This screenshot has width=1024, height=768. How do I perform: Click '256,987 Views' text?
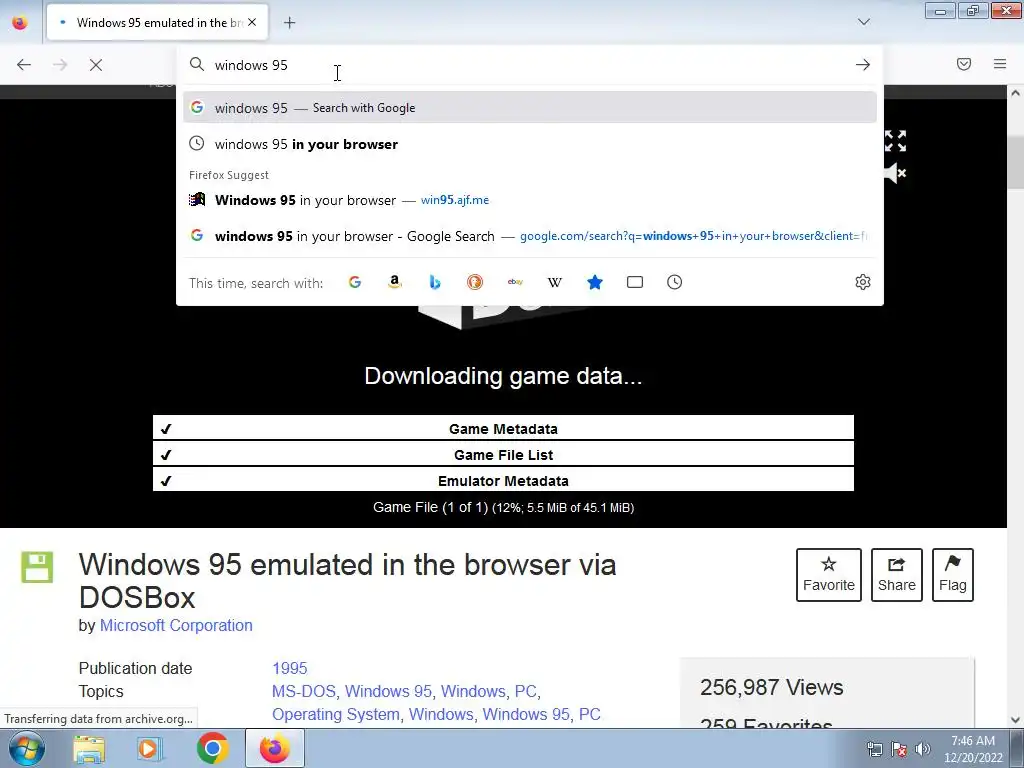coord(772,688)
